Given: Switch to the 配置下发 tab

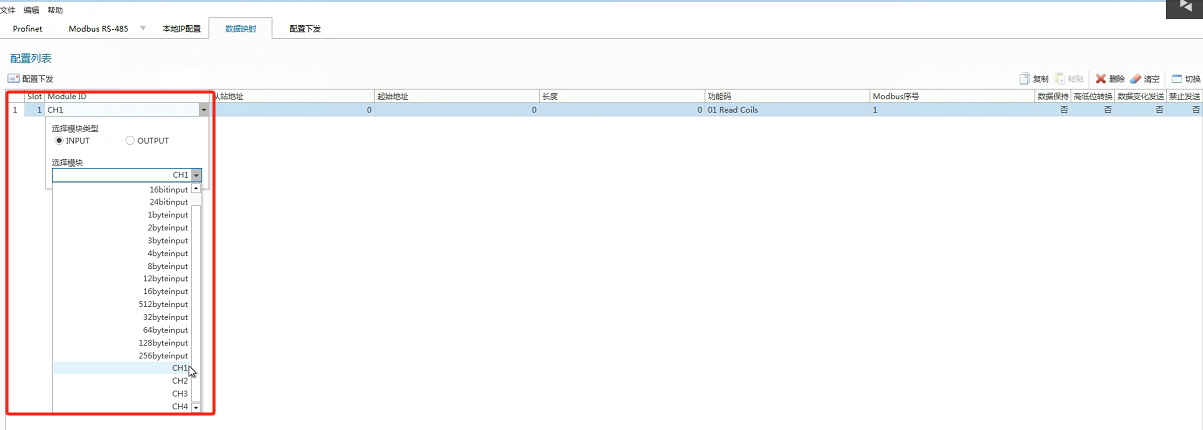Looking at the screenshot, I should [305, 28].
